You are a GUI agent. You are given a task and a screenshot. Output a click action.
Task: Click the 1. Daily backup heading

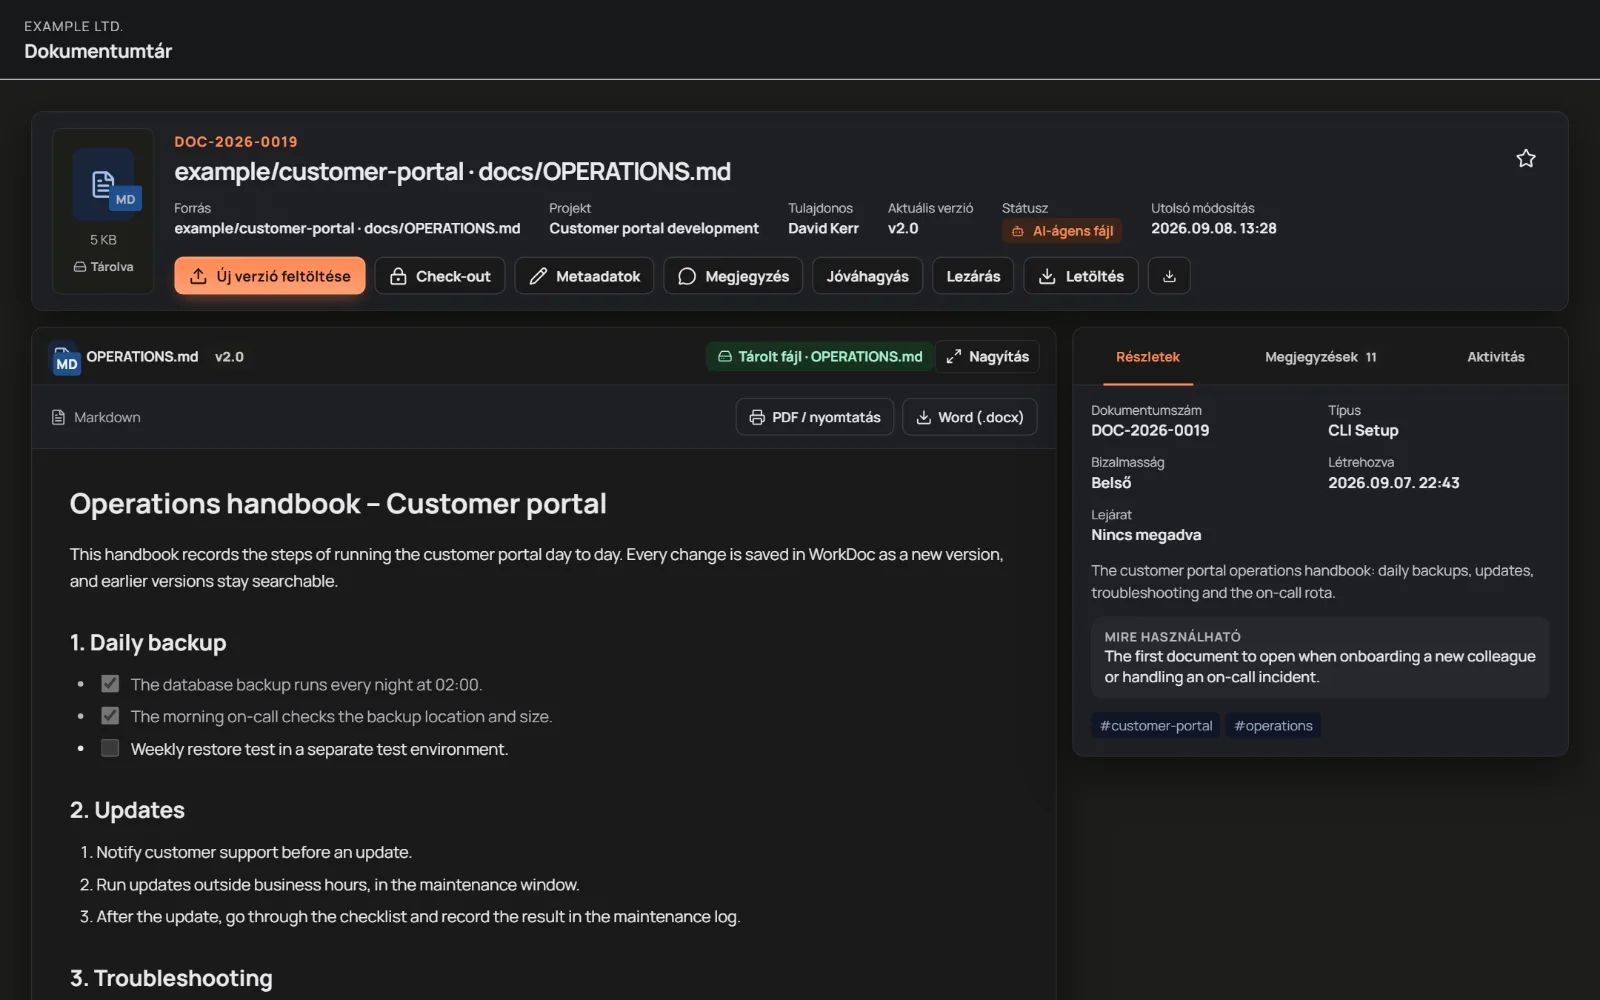(148, 643)
